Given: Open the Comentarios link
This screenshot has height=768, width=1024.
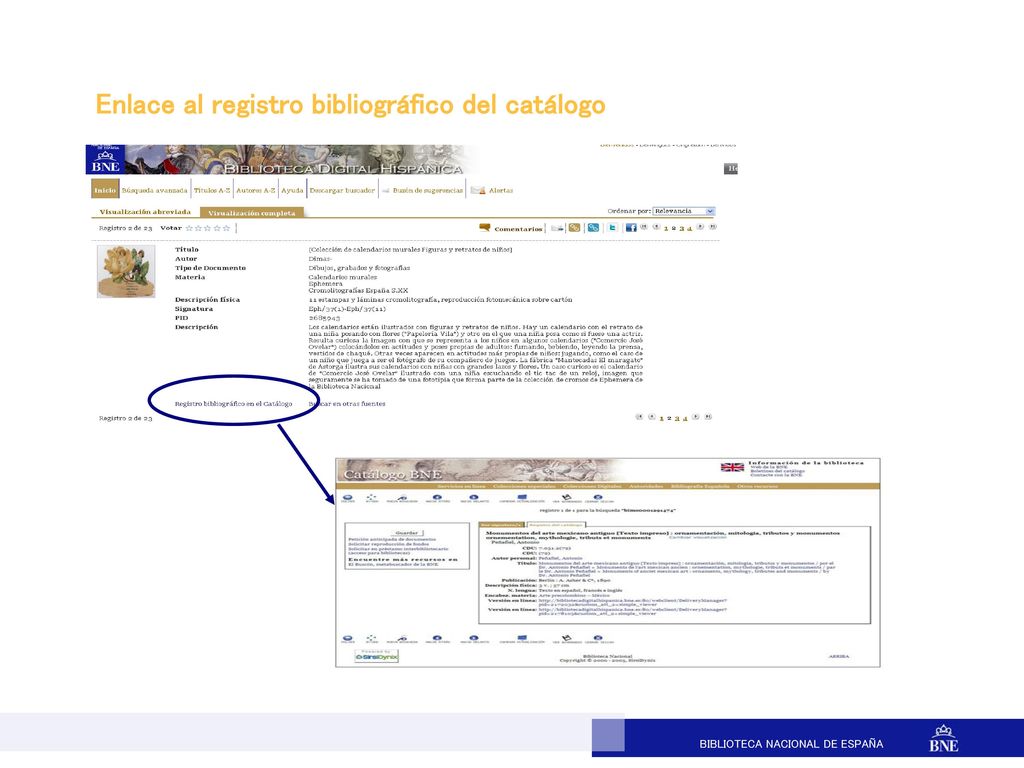Looking at the screenshot, I should point(519,229).
